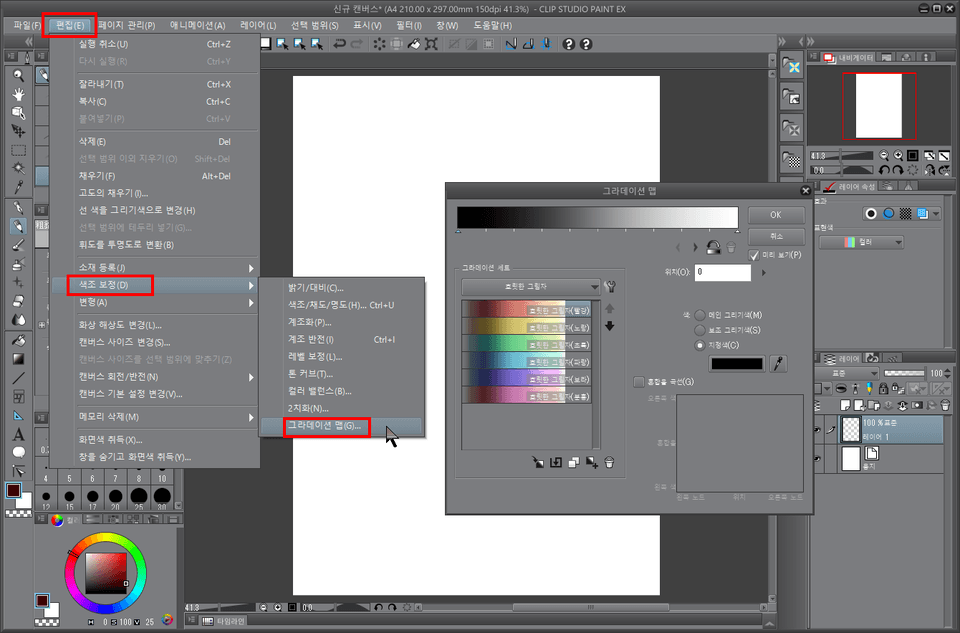This screenshot has height=633, width=960.
Task: Select Sub drawing color (S) radio
Action: (700, 331)
